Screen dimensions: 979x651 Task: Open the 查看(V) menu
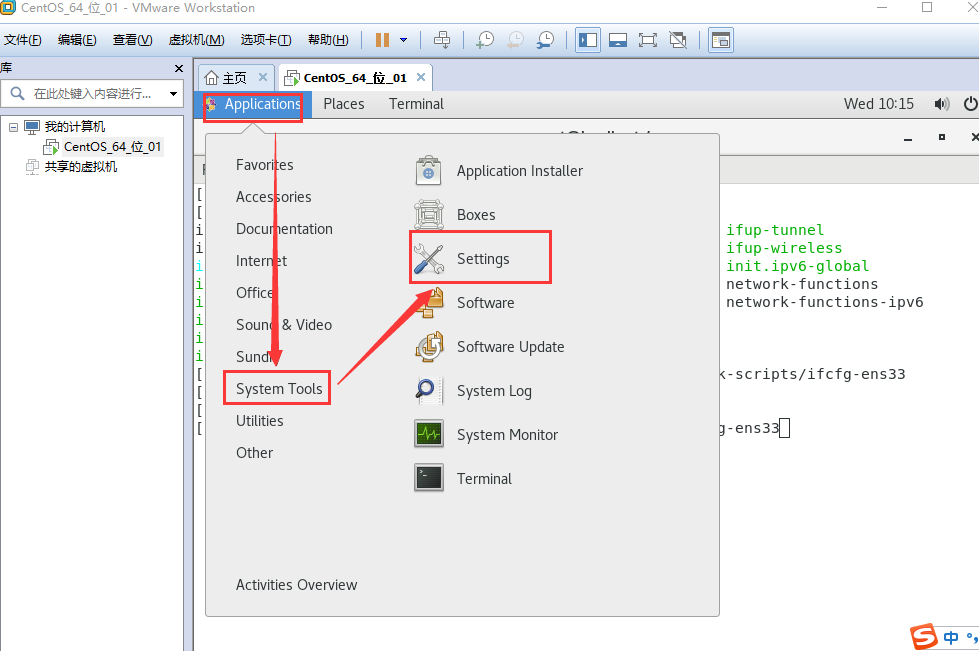[x=132, y=40]
